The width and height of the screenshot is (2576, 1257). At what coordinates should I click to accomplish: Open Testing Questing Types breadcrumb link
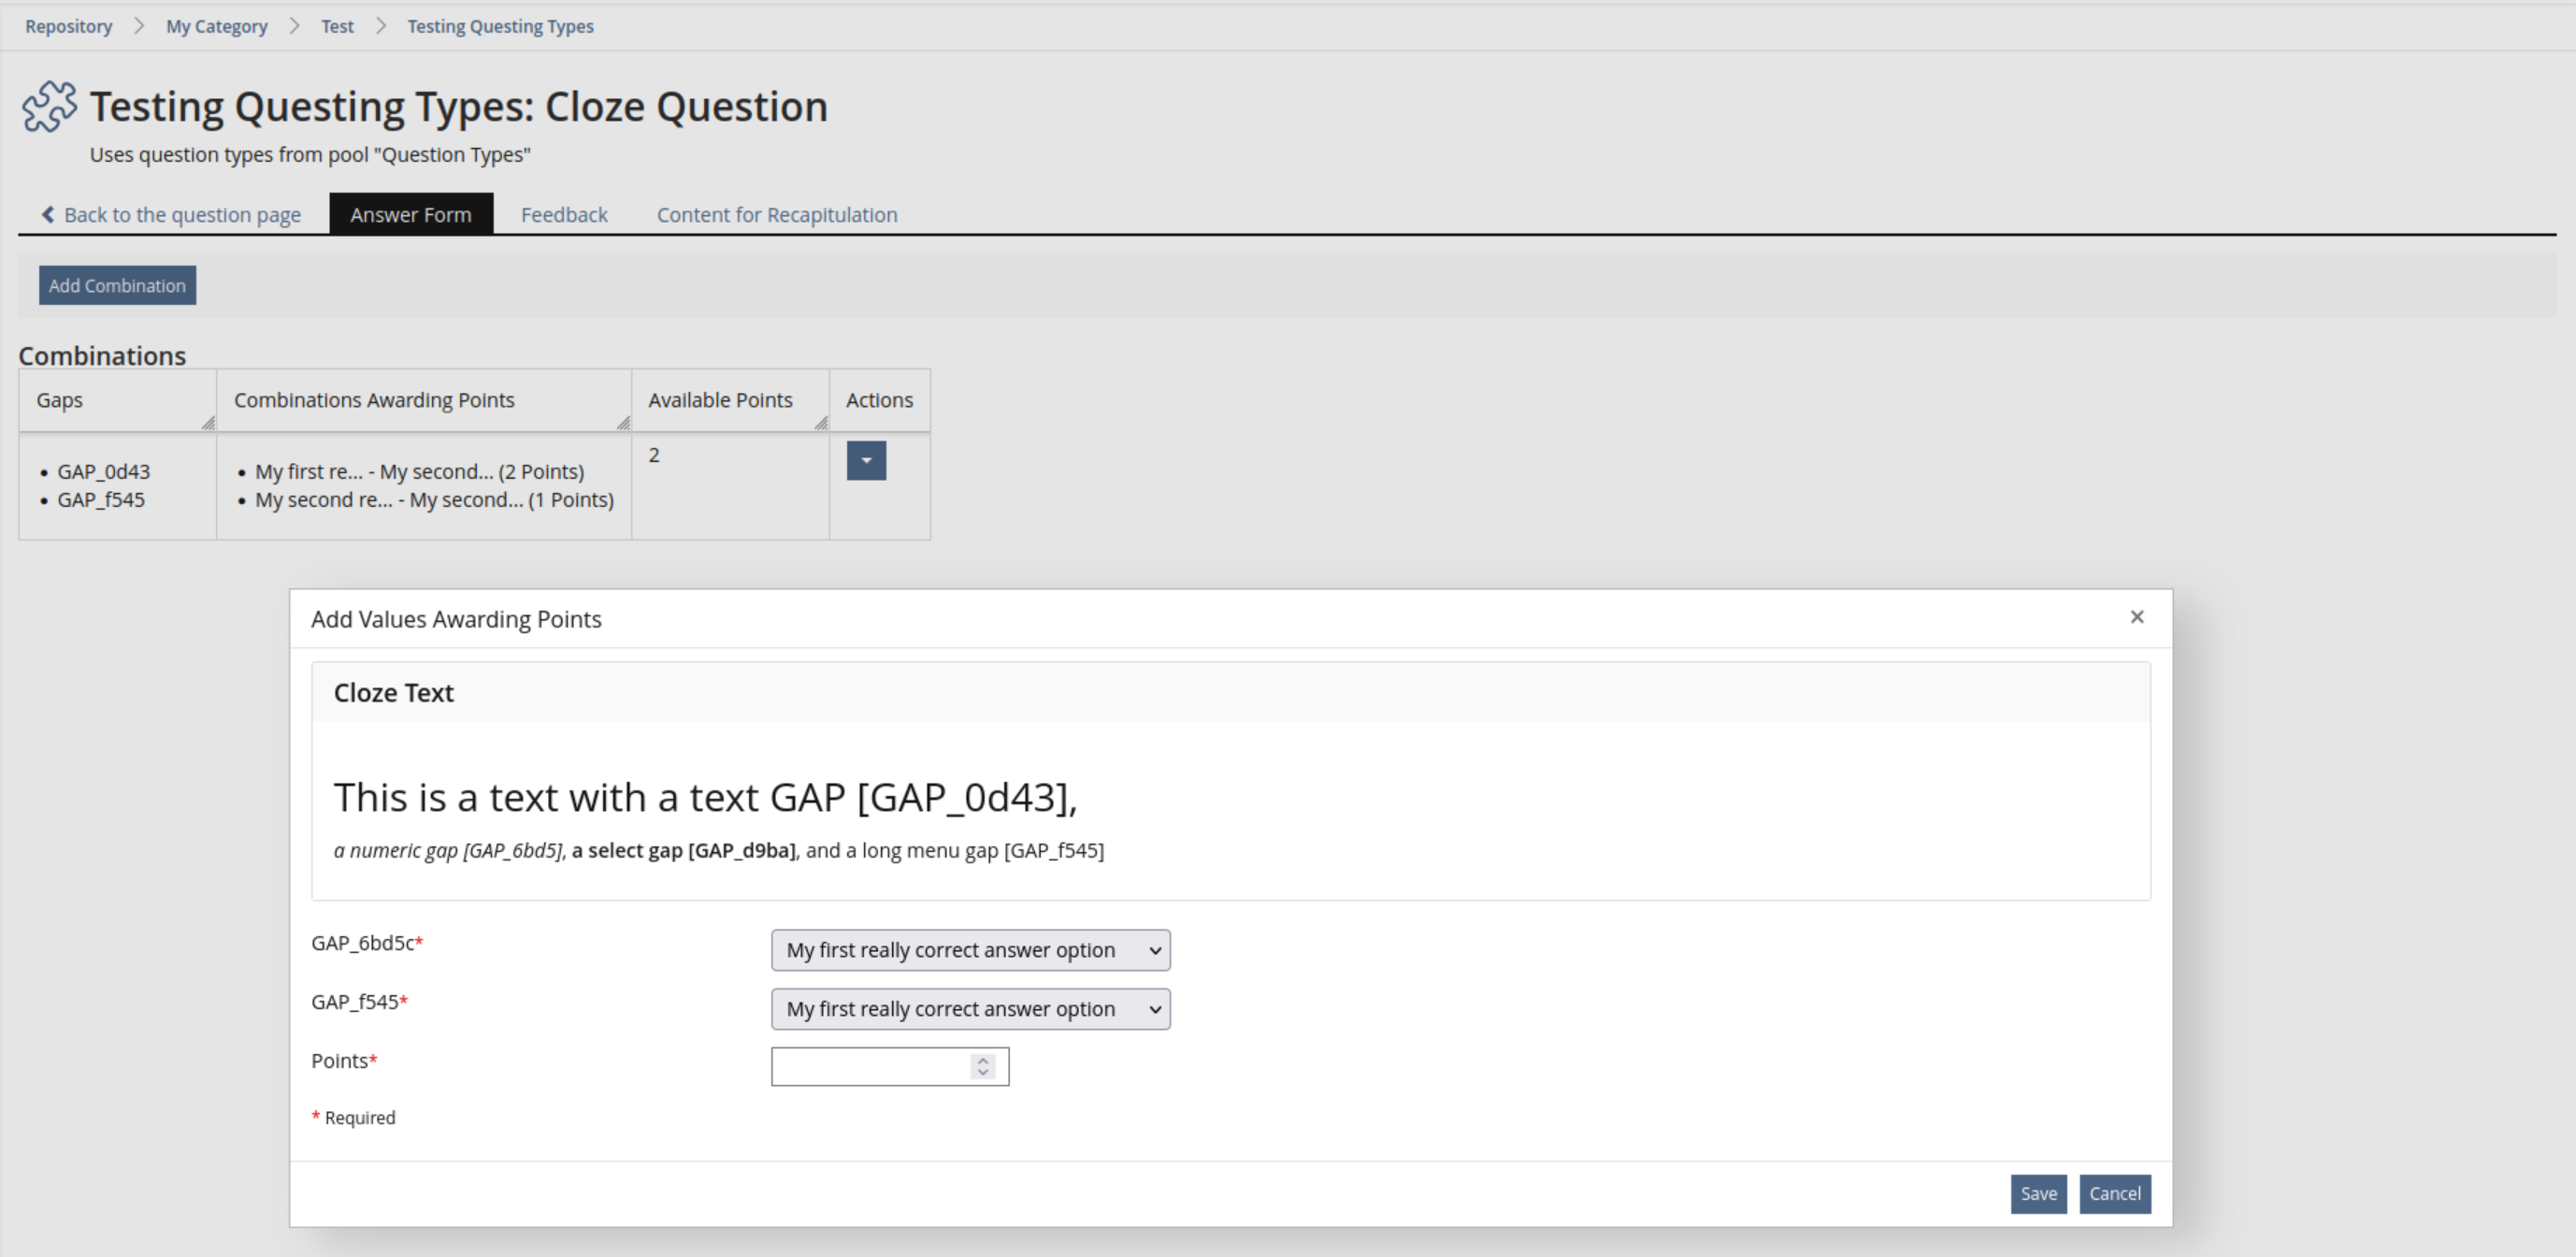[x=500, y=27]
